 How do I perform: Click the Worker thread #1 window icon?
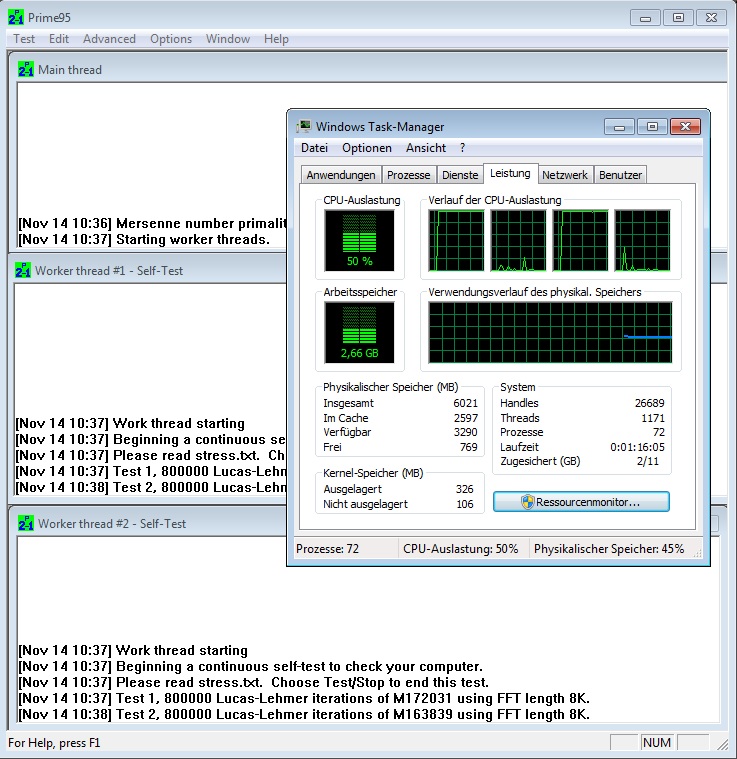pyautogui.click(x=23, y=270)
